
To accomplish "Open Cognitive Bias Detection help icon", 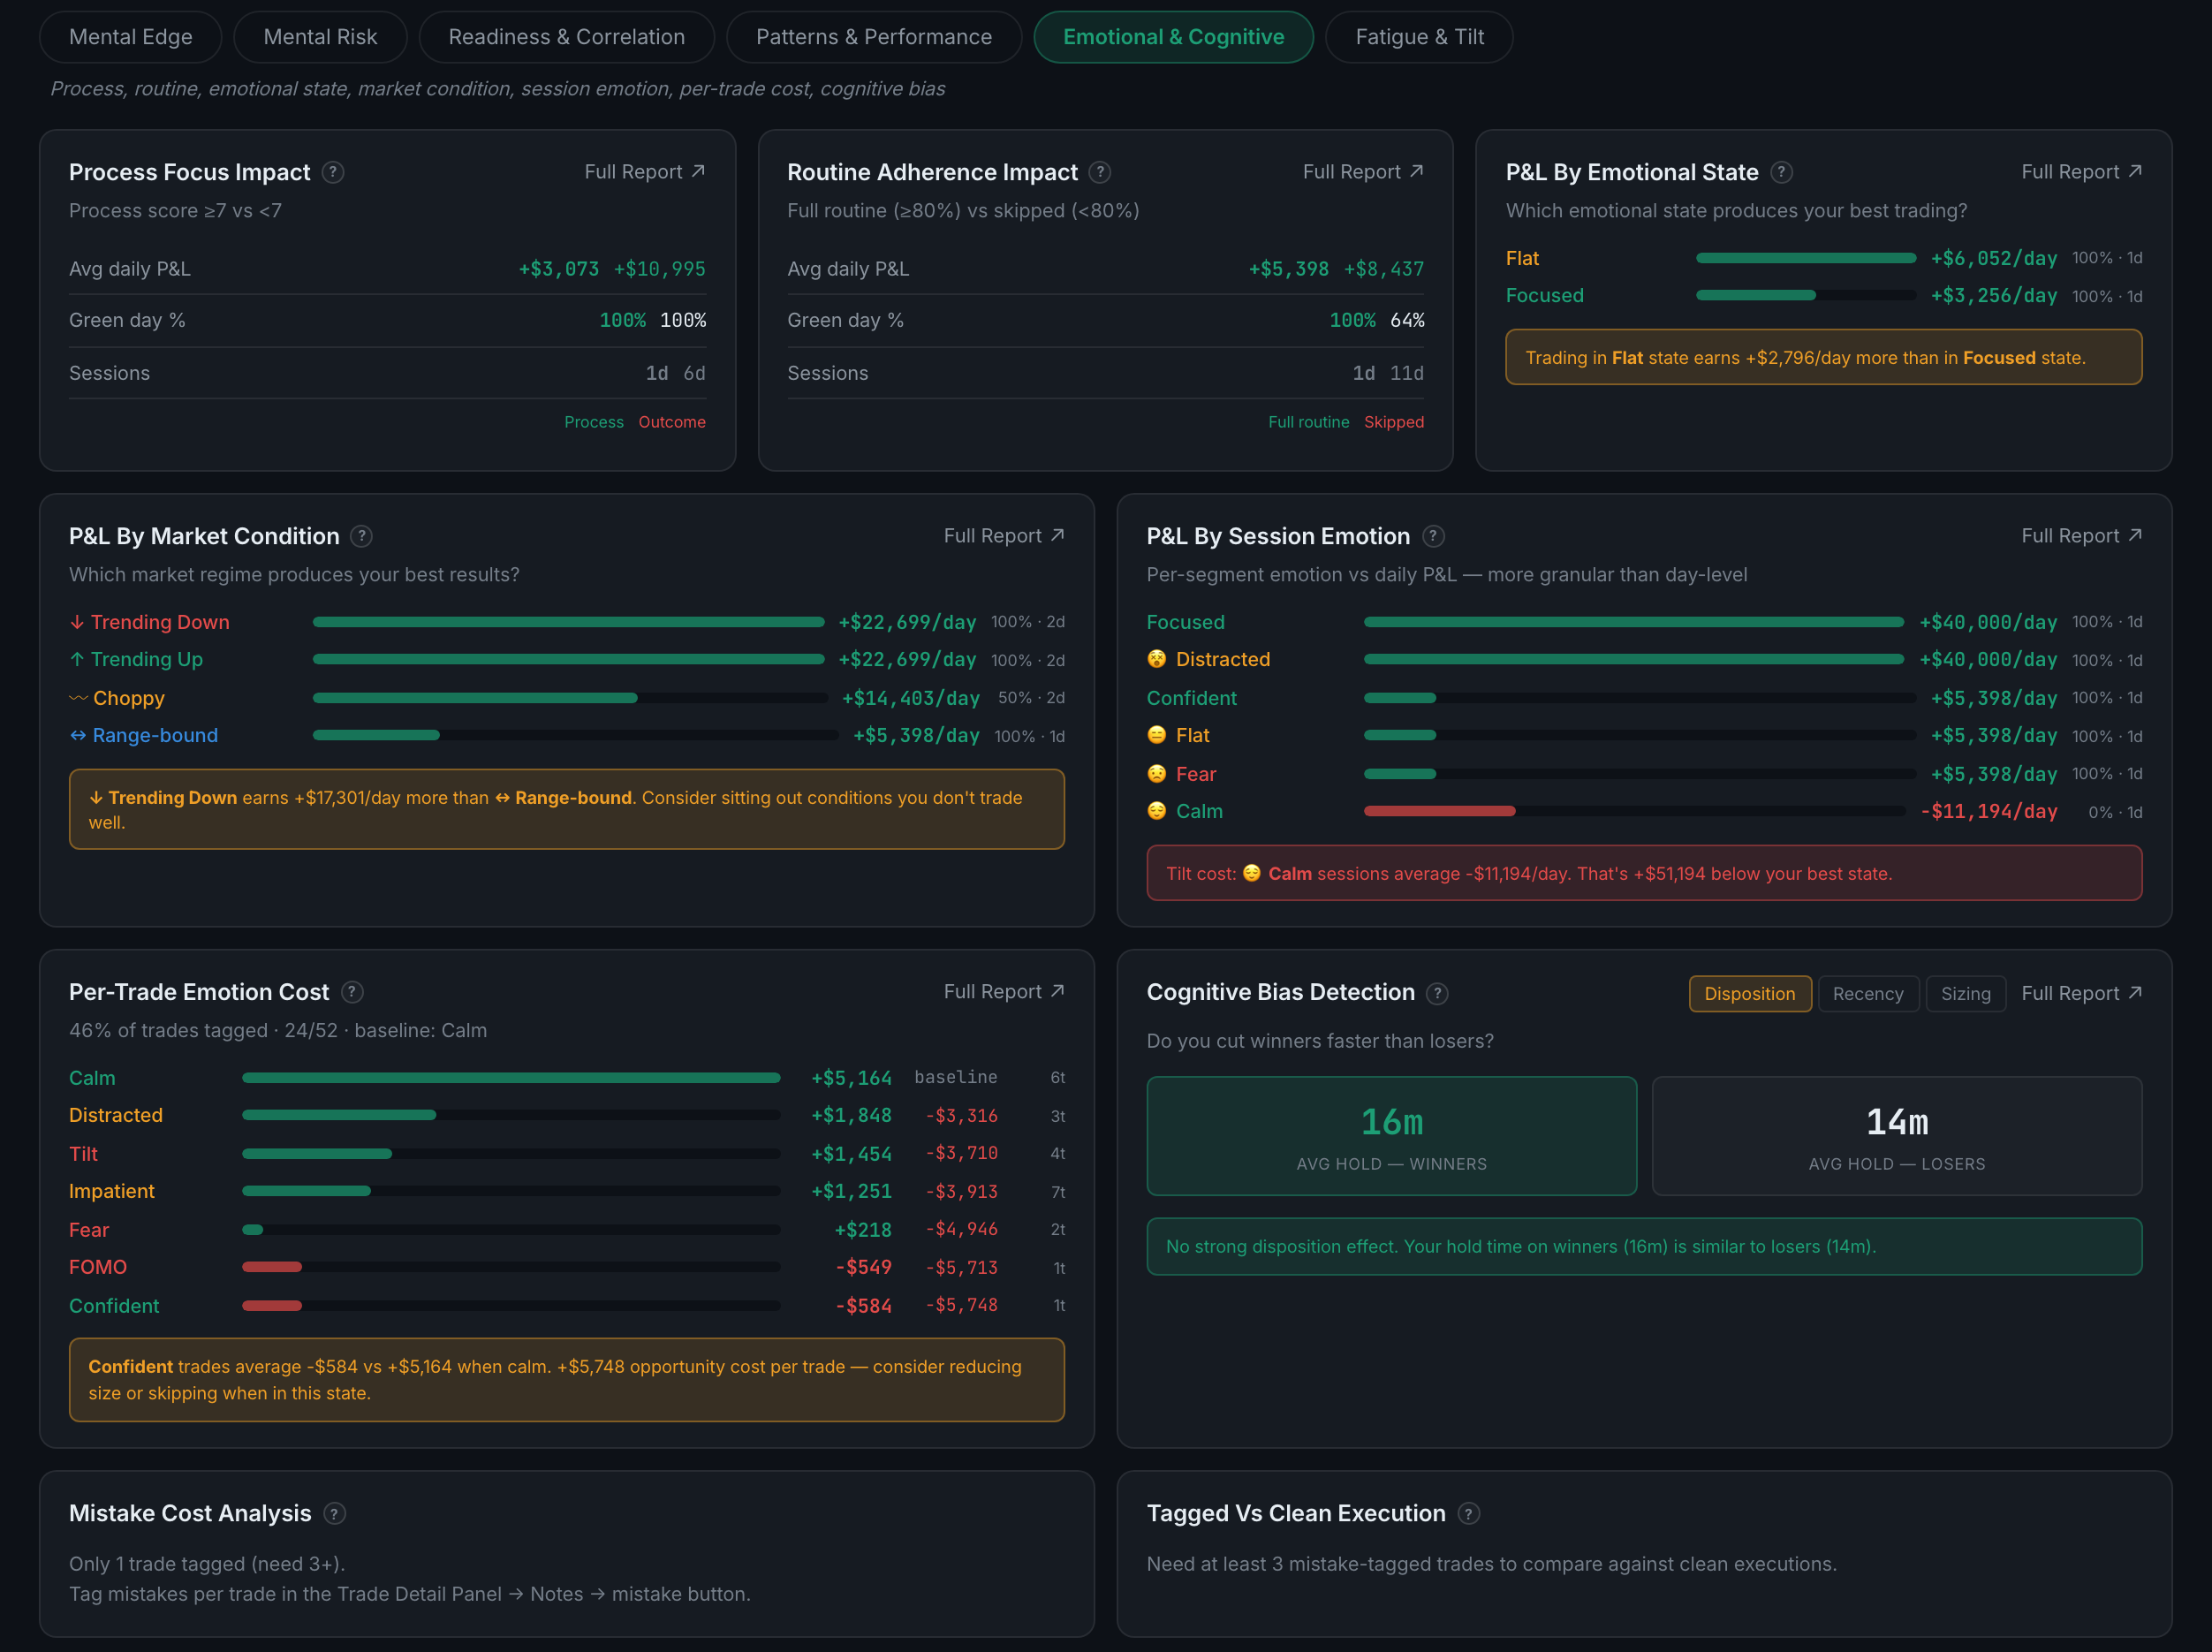I will [x=1438, y=993].
